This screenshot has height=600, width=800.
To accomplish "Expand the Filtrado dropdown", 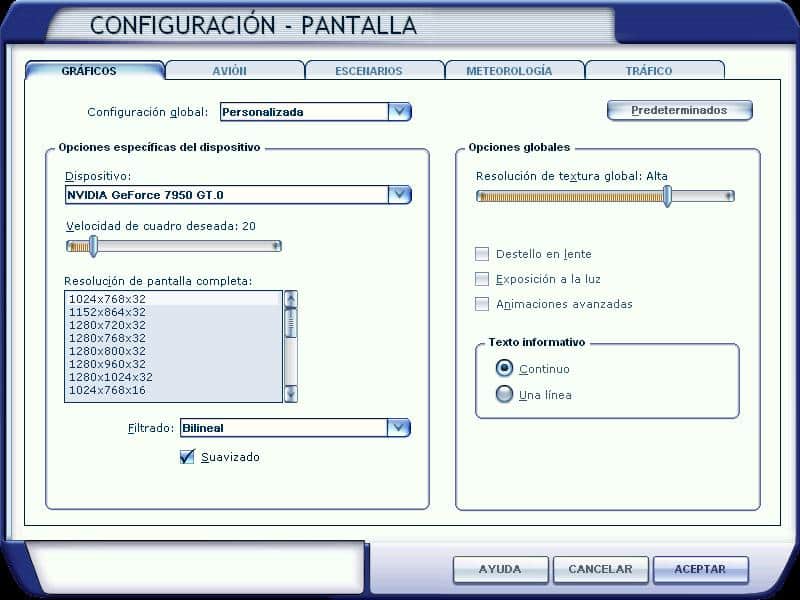I will click(399, 428).
